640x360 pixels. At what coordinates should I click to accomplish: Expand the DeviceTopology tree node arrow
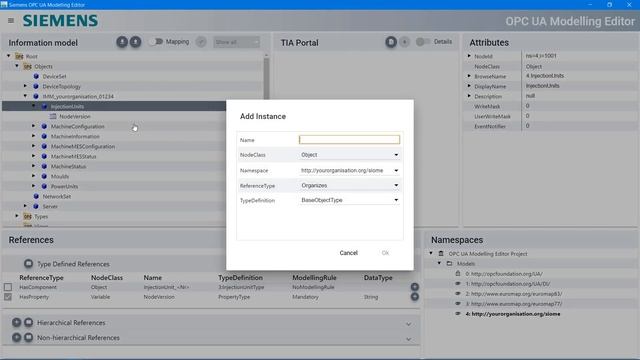click(x=25, y=86)
